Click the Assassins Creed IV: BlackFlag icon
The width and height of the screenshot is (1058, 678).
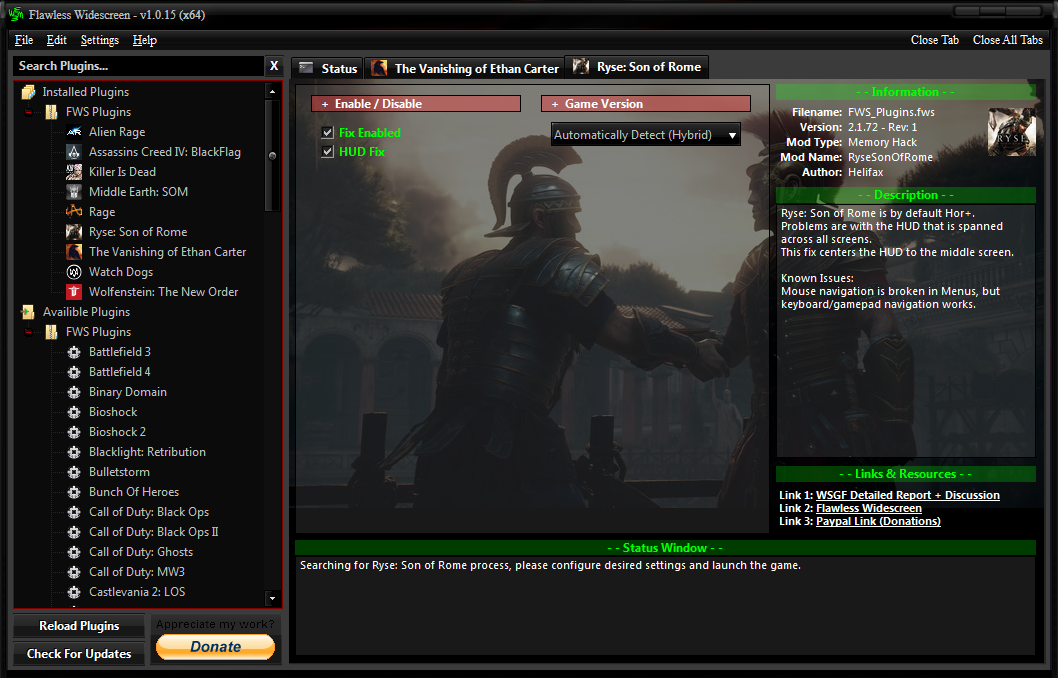pyautogui.click(x=74, y=152)
